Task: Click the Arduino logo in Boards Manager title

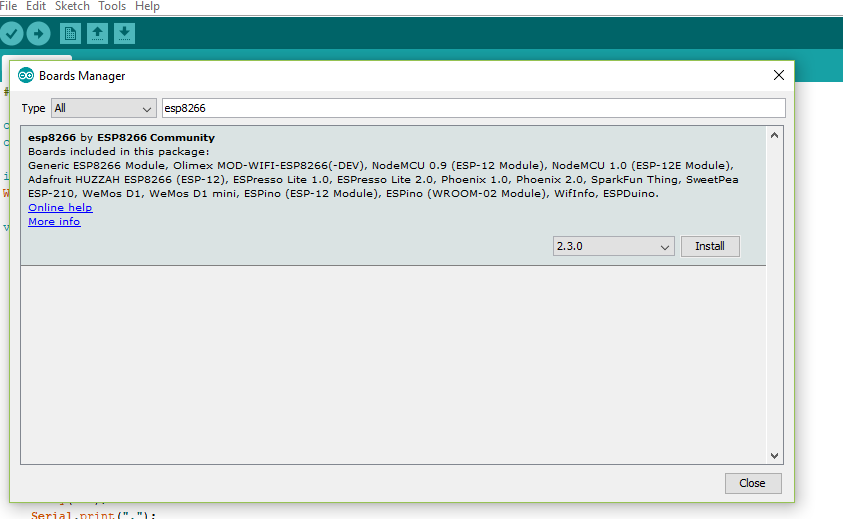Action: tap(26, 76)
